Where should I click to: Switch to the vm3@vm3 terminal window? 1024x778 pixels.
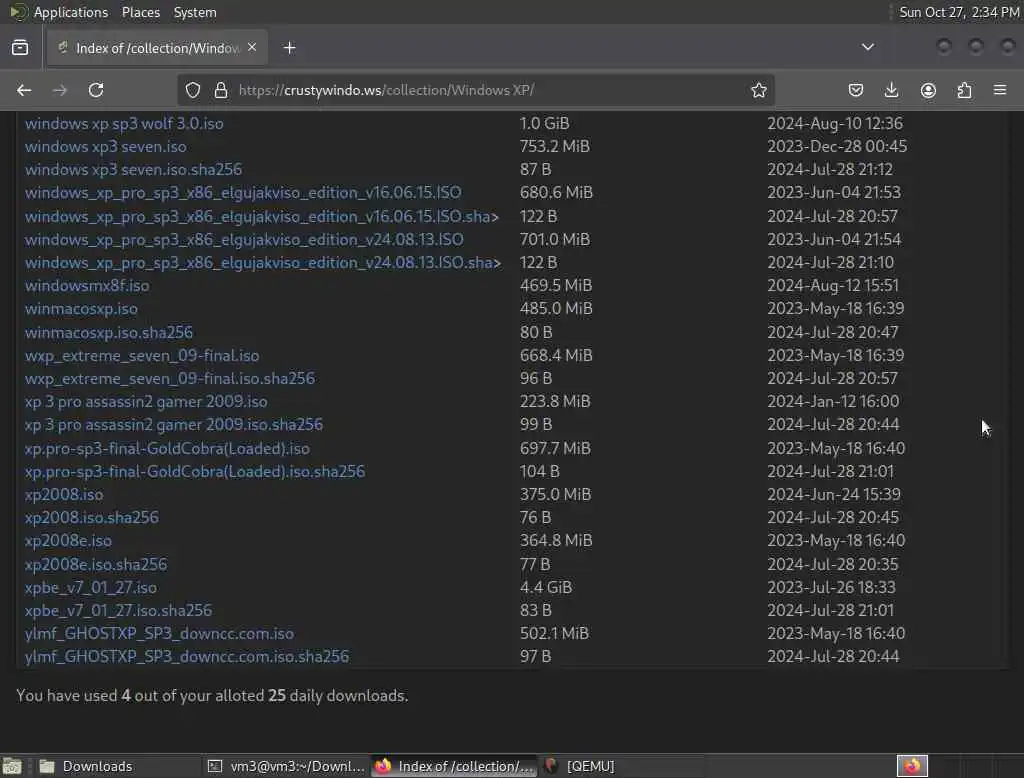(x=286, y=766)
